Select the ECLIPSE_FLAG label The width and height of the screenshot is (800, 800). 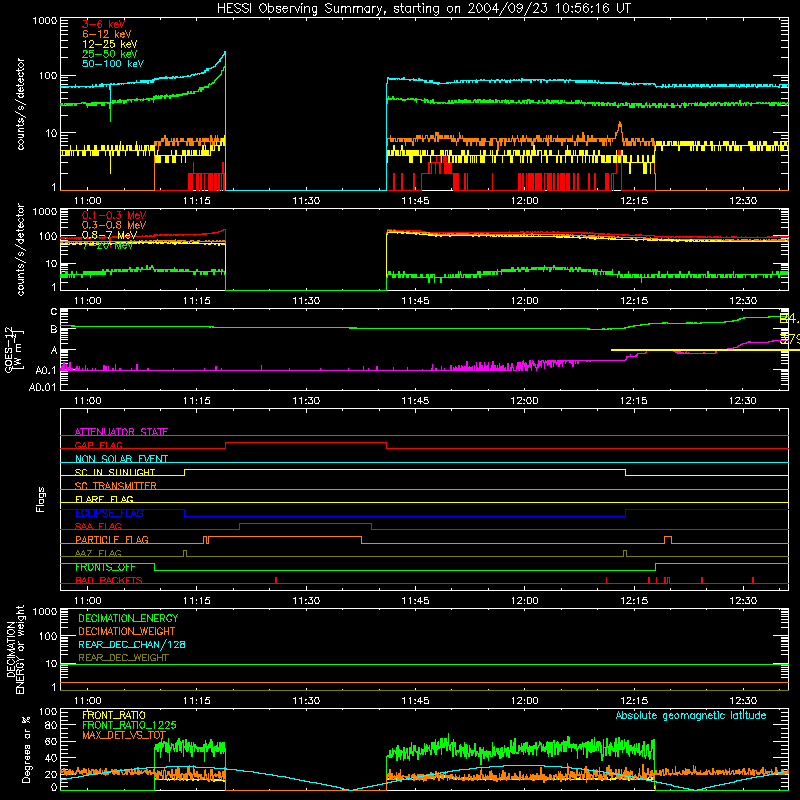point(109,513)
